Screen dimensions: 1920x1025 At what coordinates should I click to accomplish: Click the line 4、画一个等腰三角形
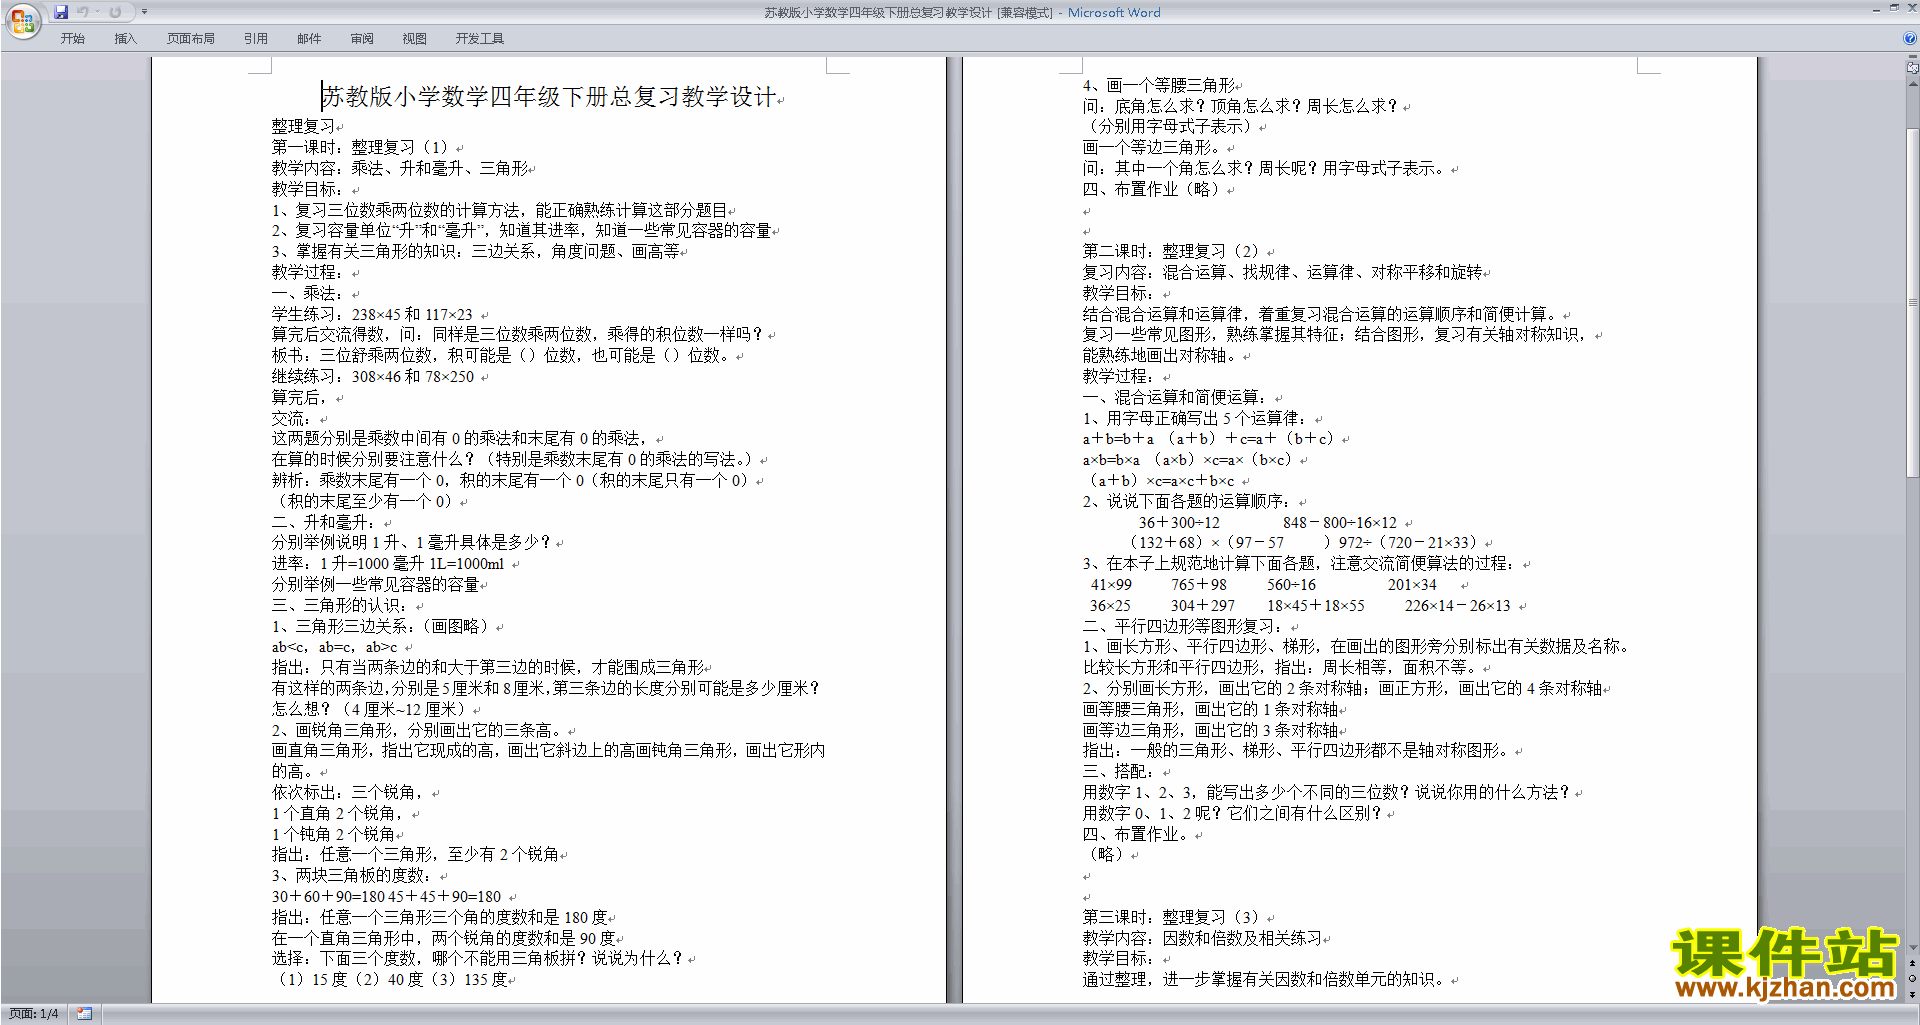pos(1158,85)
